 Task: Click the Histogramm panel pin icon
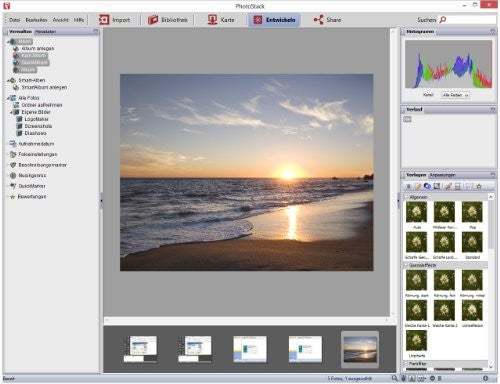click(493, 32)
